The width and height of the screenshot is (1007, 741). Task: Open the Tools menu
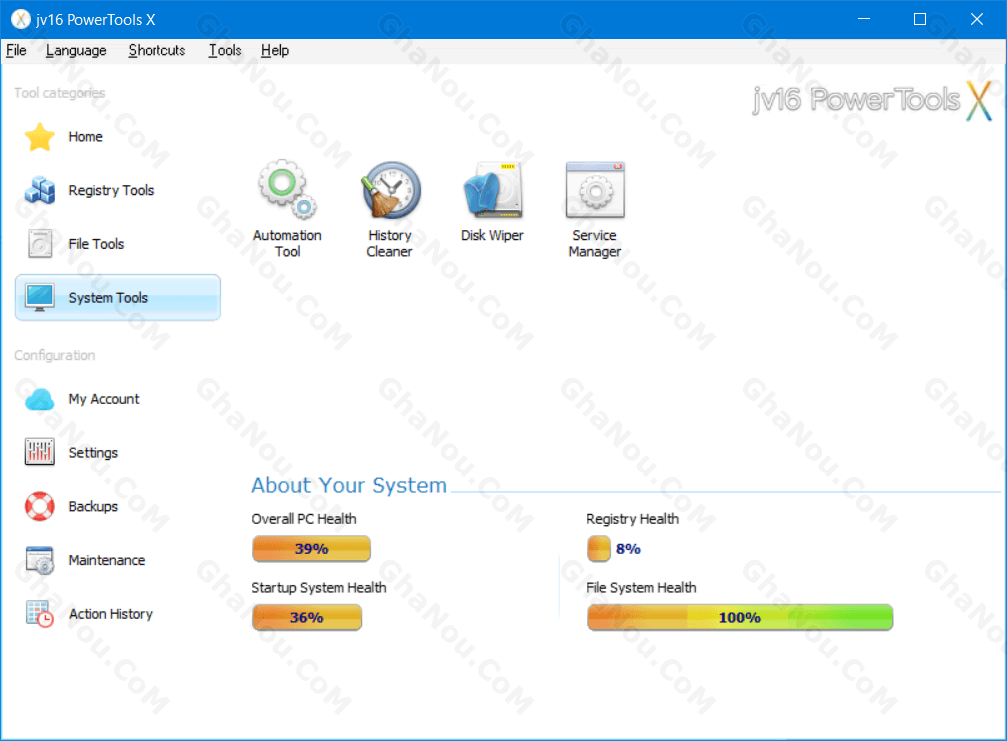225,50
